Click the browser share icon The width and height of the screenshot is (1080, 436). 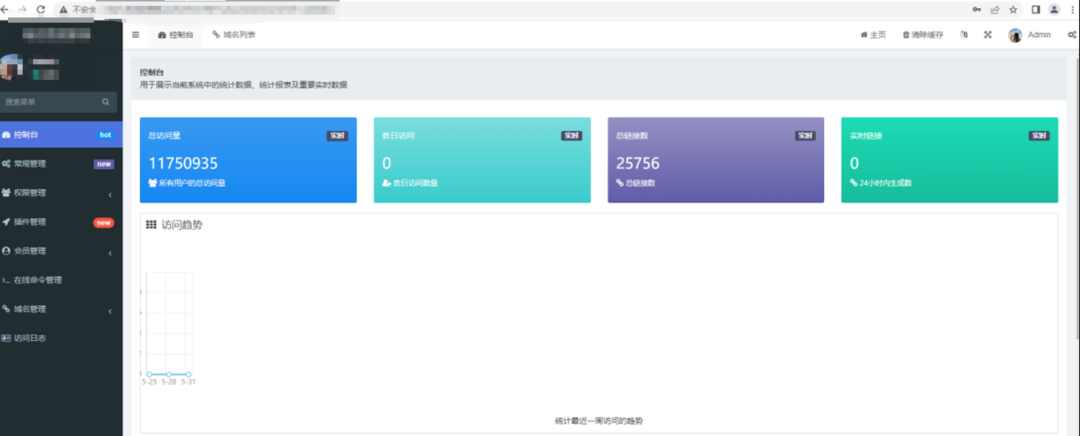tap(995, 9)
